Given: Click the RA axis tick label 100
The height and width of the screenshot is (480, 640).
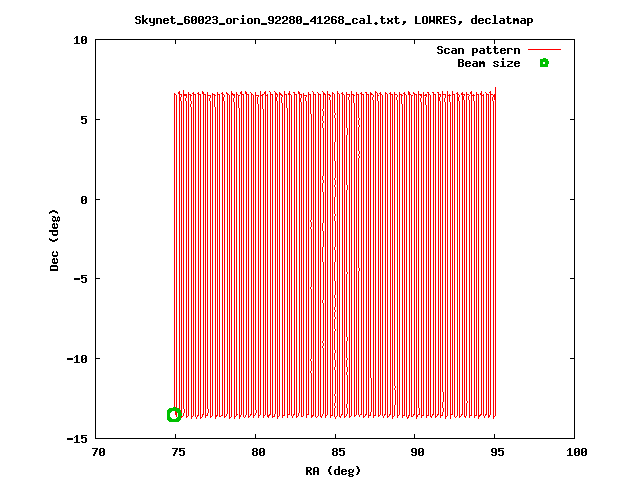Looking at the screenshot, I should (x=577, y=452).
